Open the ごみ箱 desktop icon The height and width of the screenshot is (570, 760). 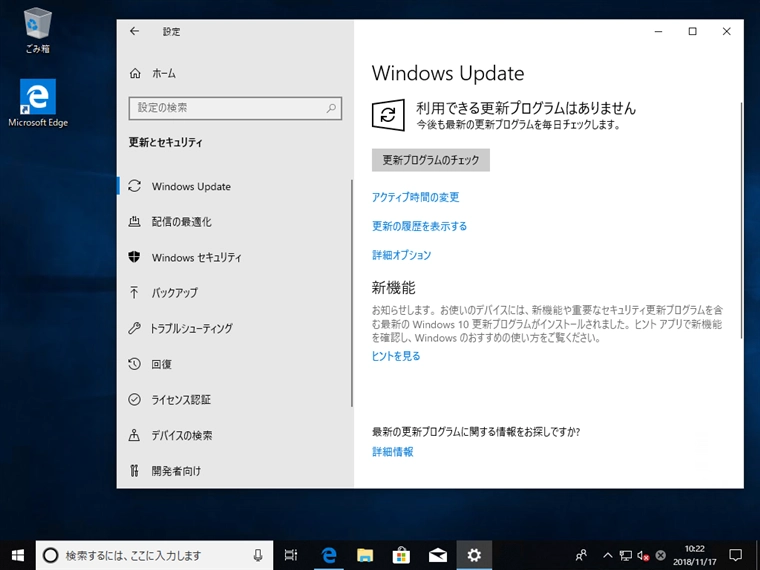[x=37, y=30]
